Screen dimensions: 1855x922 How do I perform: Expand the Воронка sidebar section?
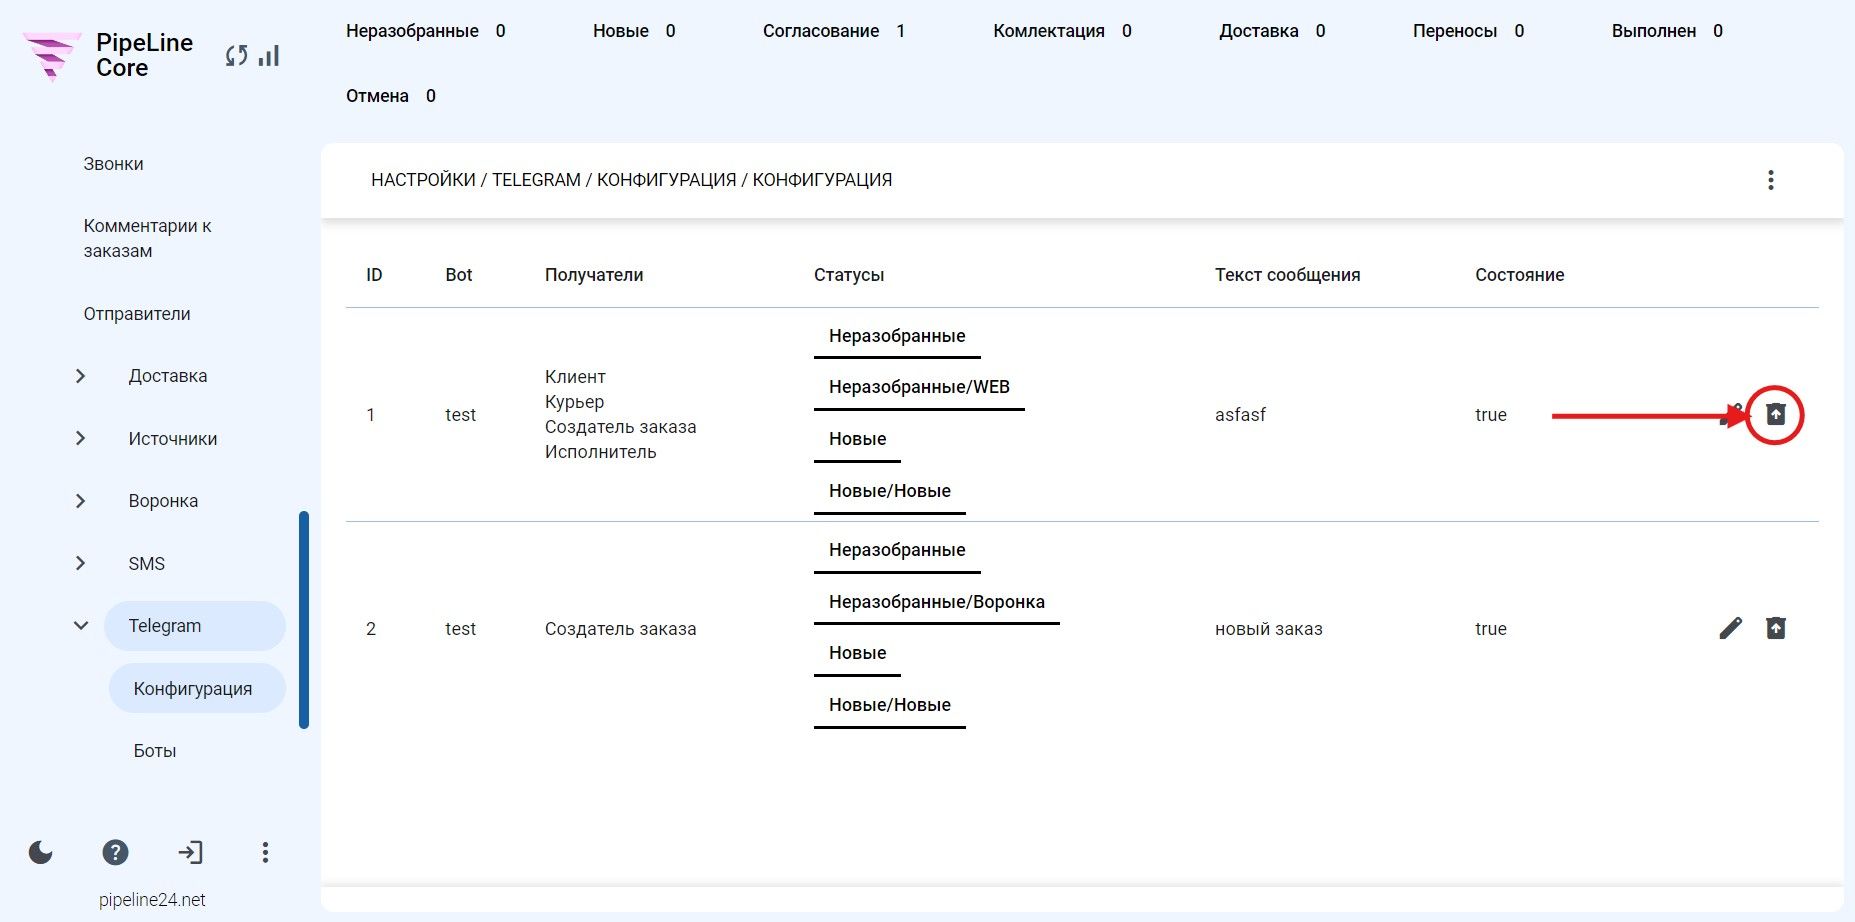pos(81,501)
